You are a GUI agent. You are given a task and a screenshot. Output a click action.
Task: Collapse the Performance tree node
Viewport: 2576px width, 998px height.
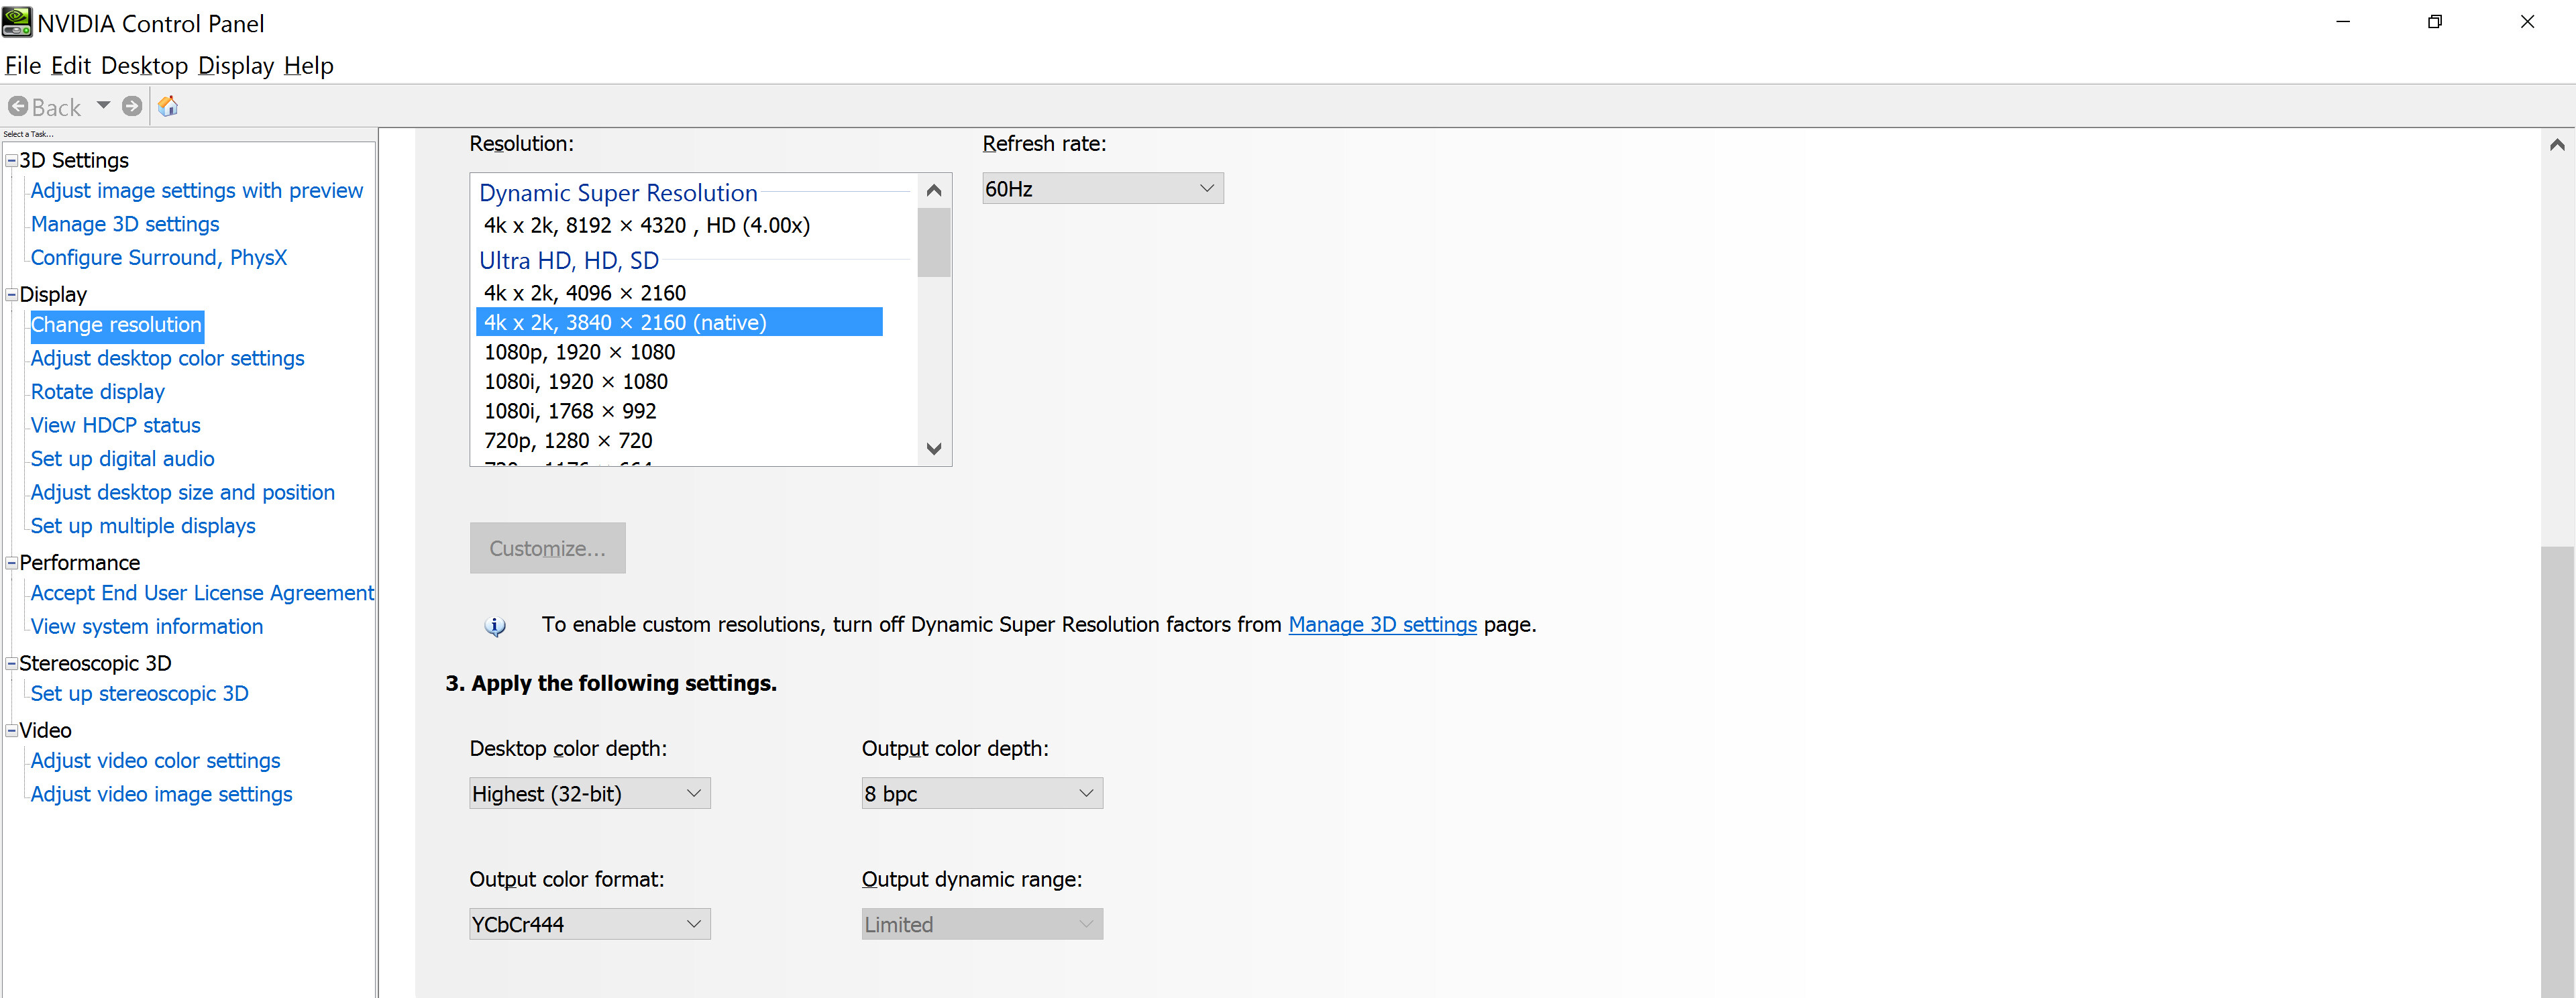coord(12,562)
